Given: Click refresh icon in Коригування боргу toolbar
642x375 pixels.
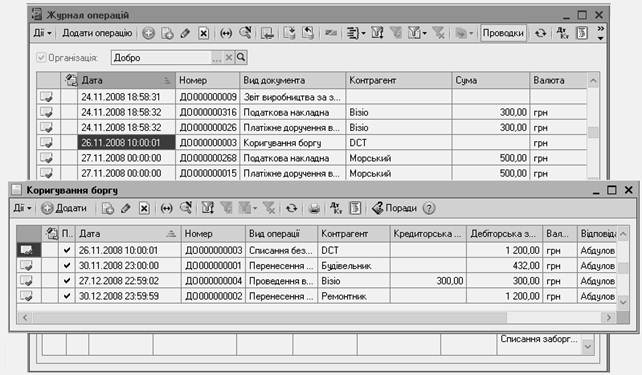Looking at the screenshot, I should pyautogui.click(x=292, y=208).
